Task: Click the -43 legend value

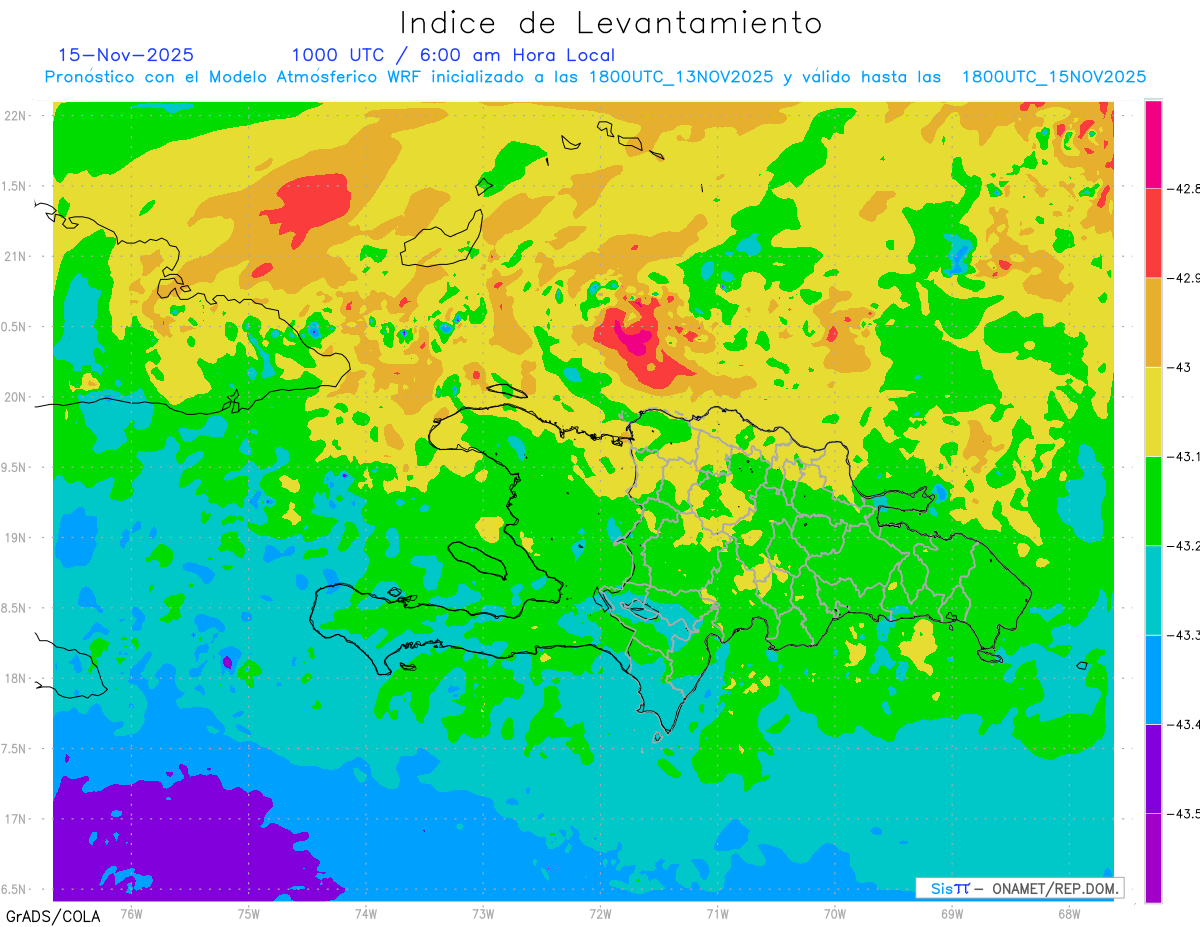Action: 1180,367
